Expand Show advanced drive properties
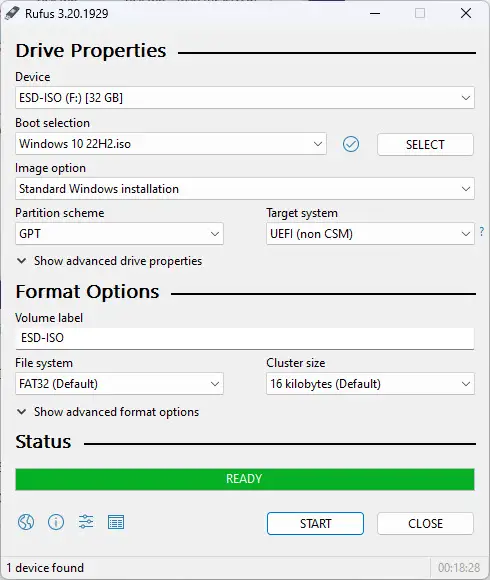Image resolution: width=490 pixels, height=580 pixels. (109, 261)
